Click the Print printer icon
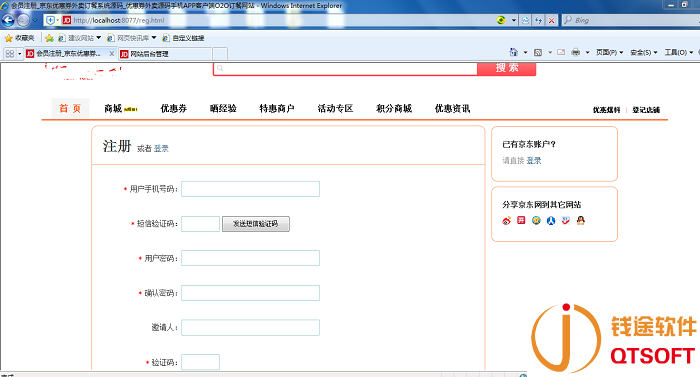 pyautogui.click(x=575, y=52)
